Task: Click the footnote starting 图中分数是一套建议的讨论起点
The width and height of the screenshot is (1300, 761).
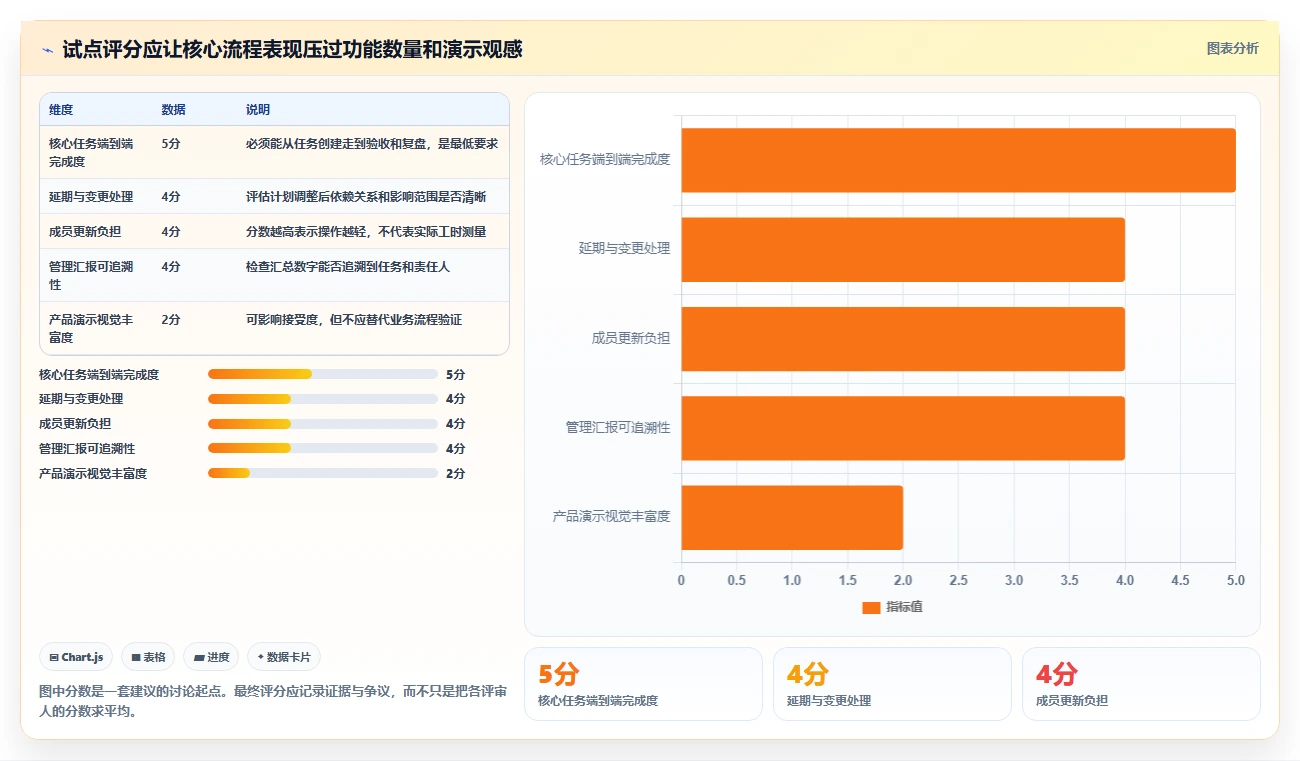Action: coord(273,702)
